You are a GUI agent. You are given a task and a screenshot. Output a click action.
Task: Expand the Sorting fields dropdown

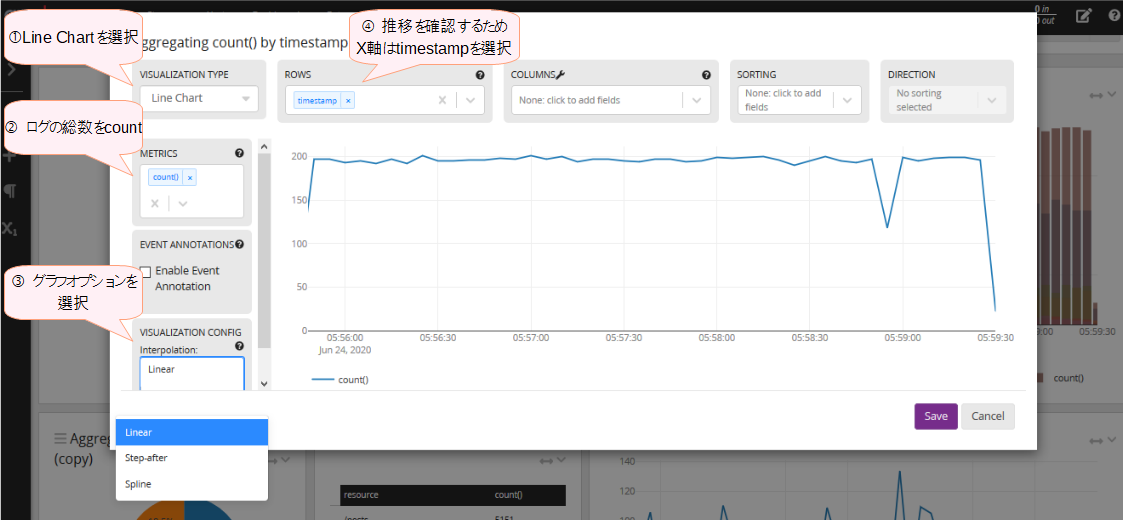tap(848, 100)
